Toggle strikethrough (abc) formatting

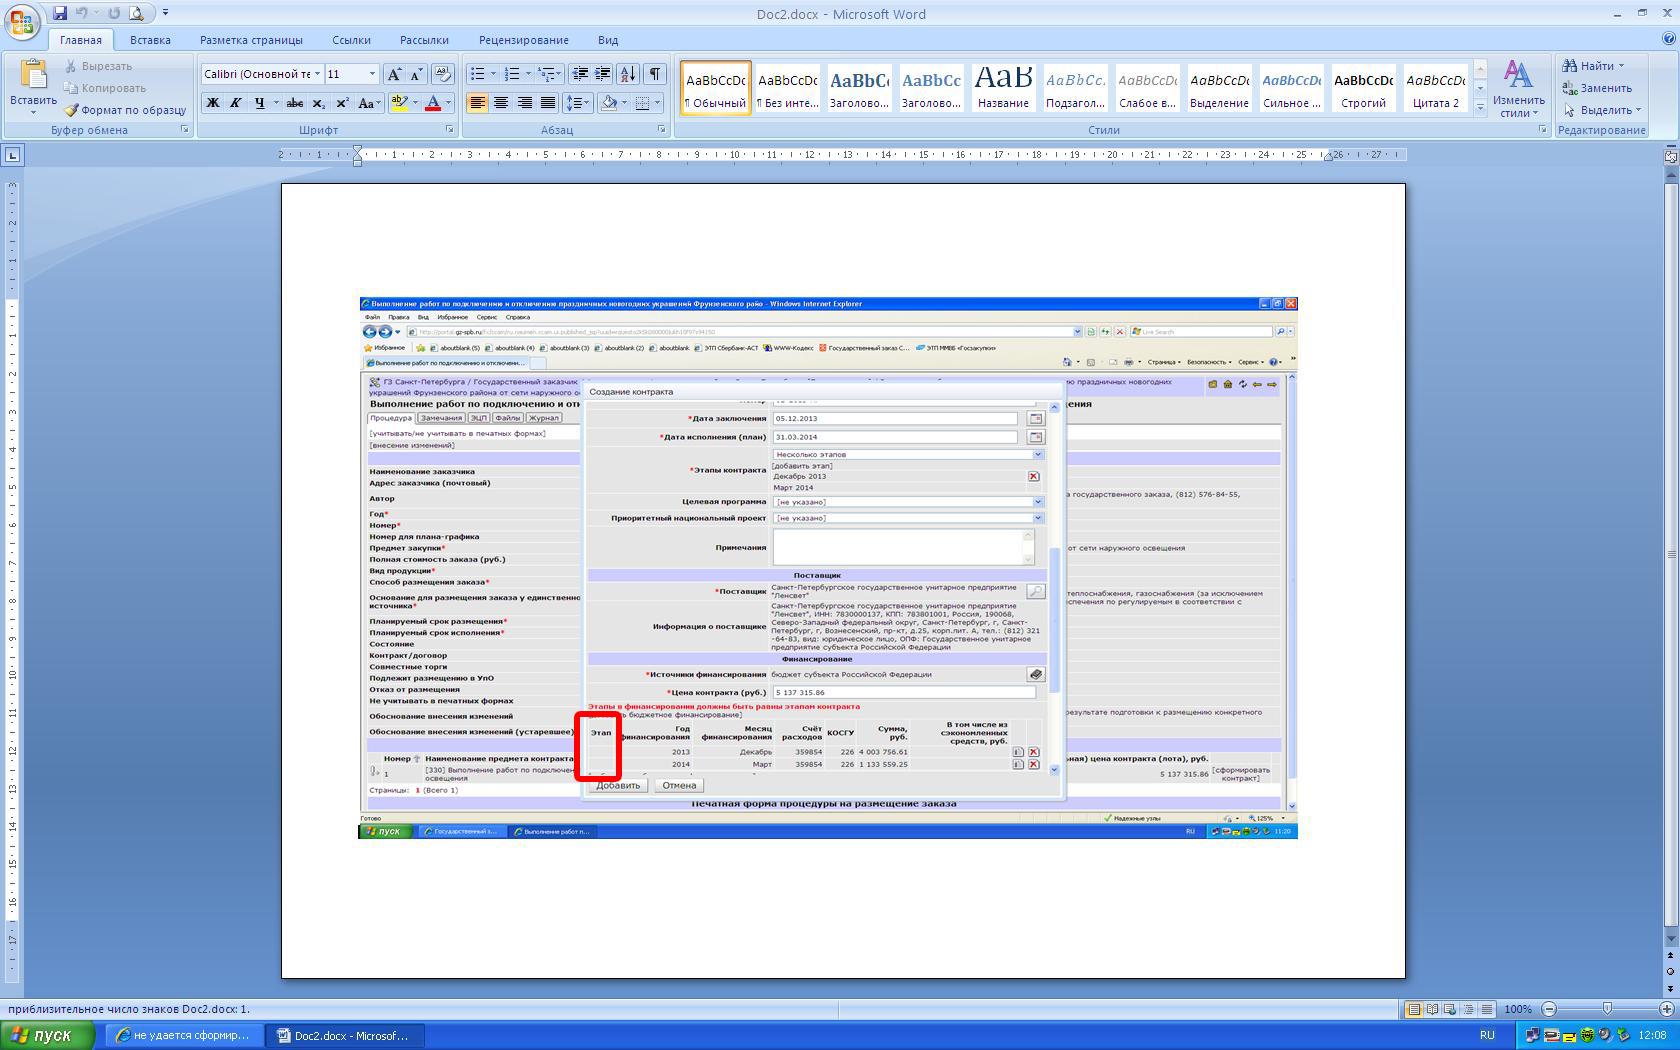pyautogui.click(x=295, y=103)
